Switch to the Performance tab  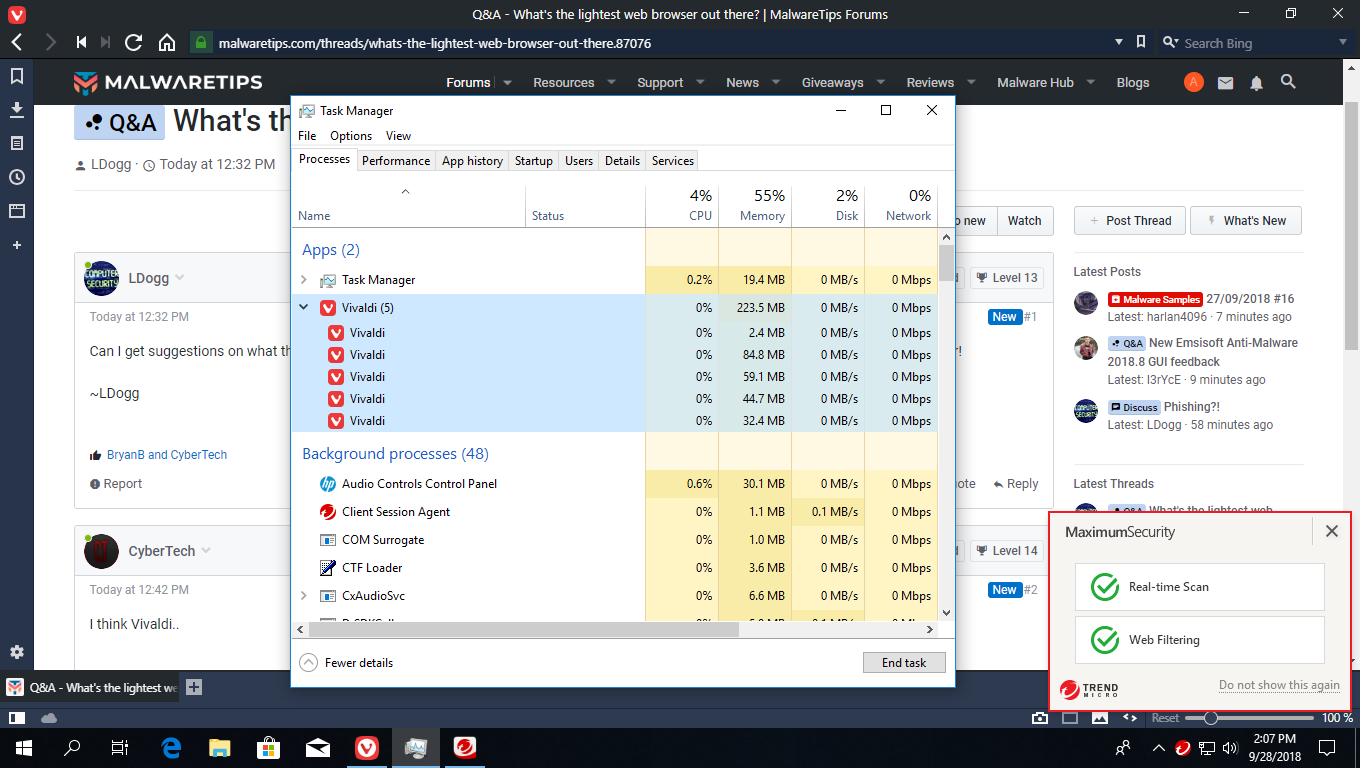(x=396, y=161)
